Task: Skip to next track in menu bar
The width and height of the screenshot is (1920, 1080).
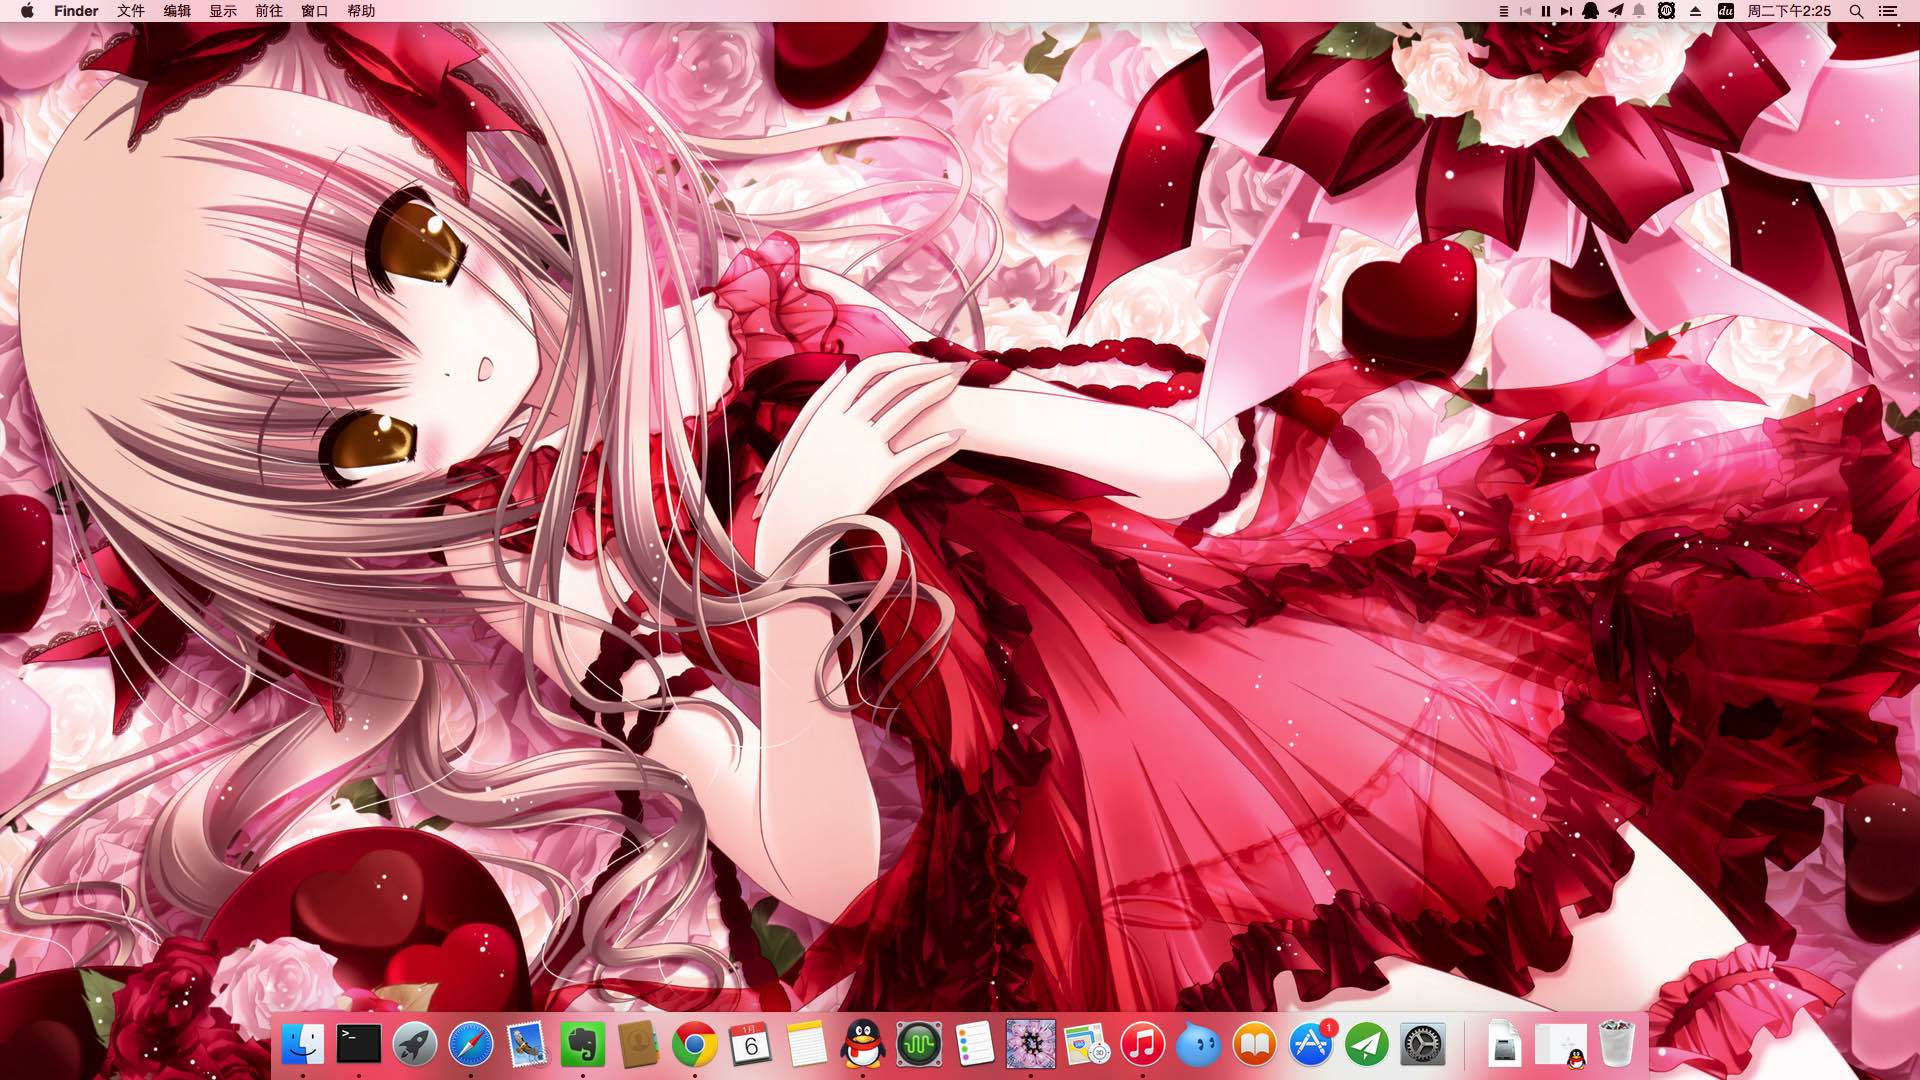Action: click(x=1566, y=11)
